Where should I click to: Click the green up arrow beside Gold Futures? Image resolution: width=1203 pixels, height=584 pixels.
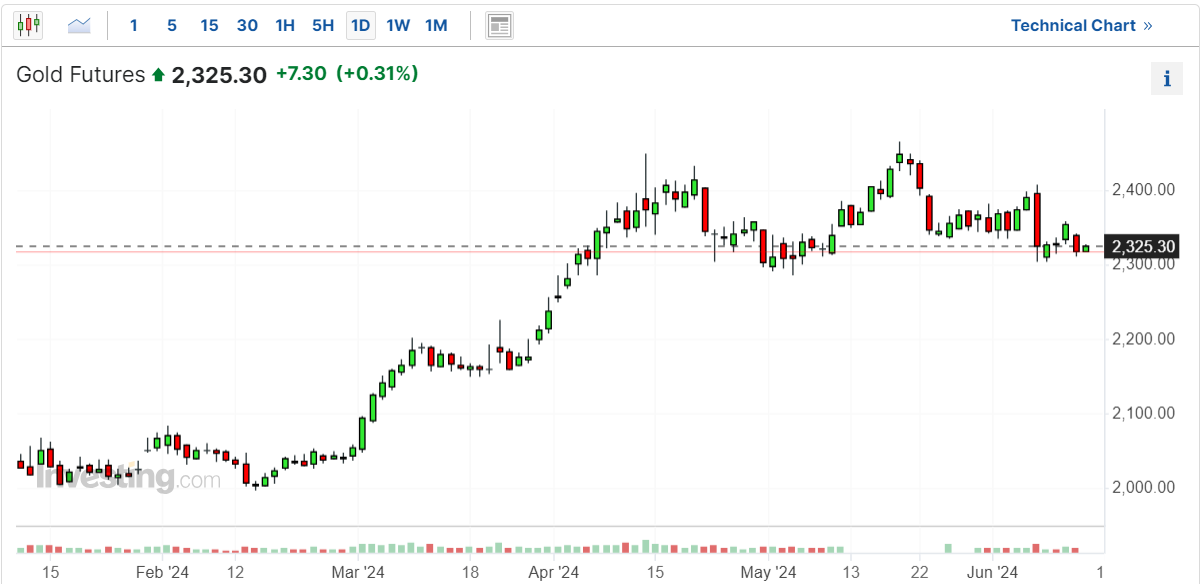pyautogui.click(x=158, y=74)
